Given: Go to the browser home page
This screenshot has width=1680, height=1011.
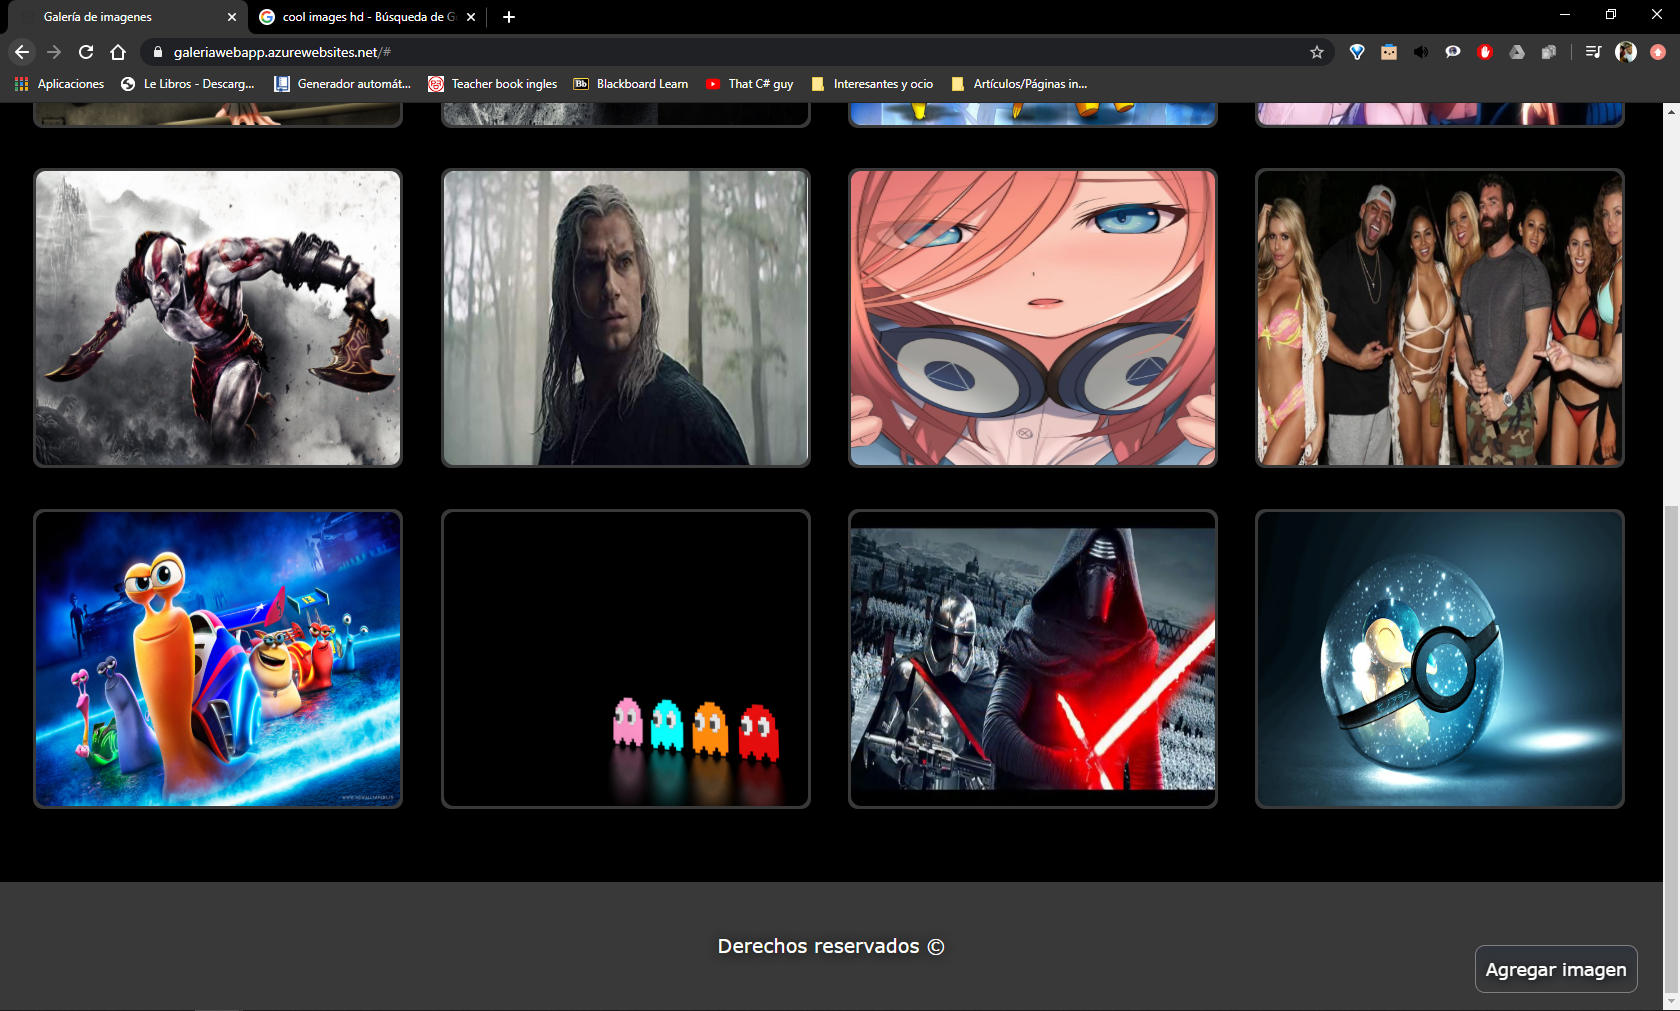Looking at the screenshot, I should tap(118, 52).
